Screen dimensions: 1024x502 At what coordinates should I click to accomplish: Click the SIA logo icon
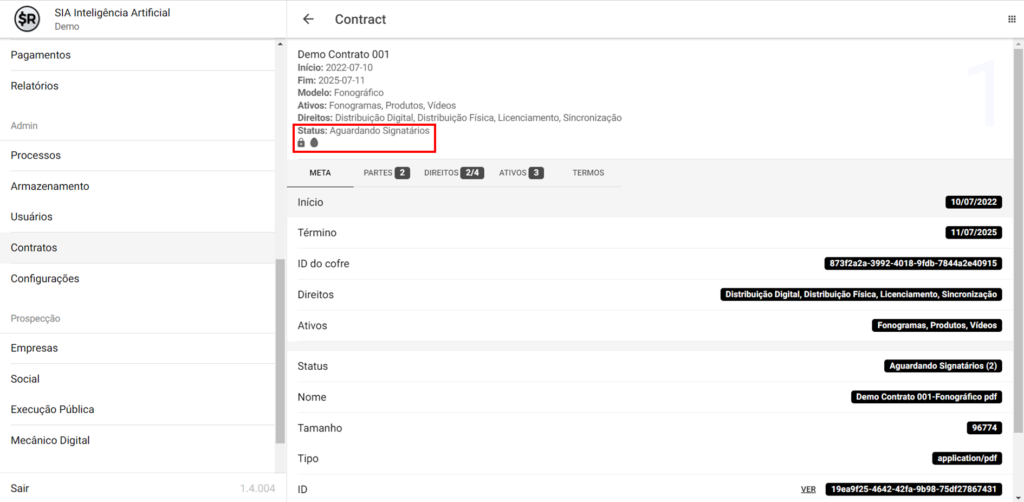click(27, 19)
